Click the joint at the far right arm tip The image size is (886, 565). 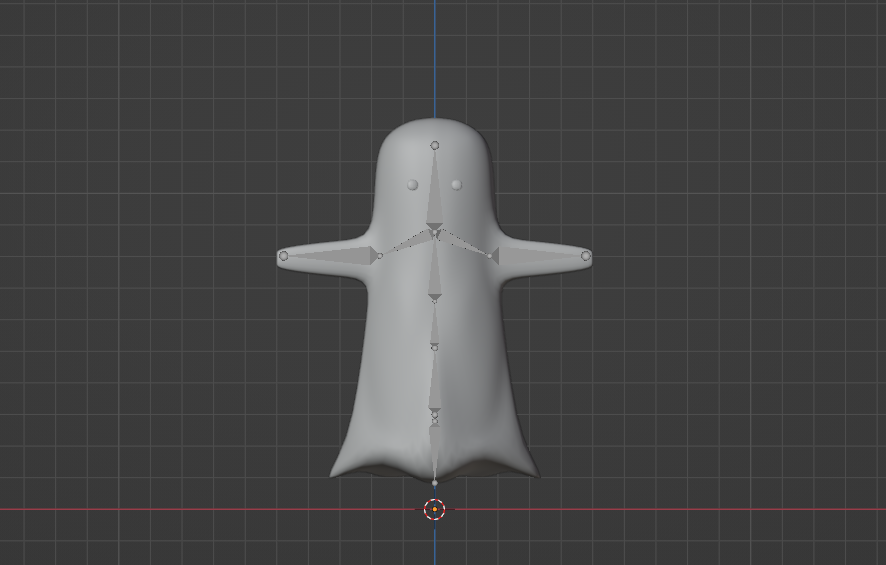point(586,256)
